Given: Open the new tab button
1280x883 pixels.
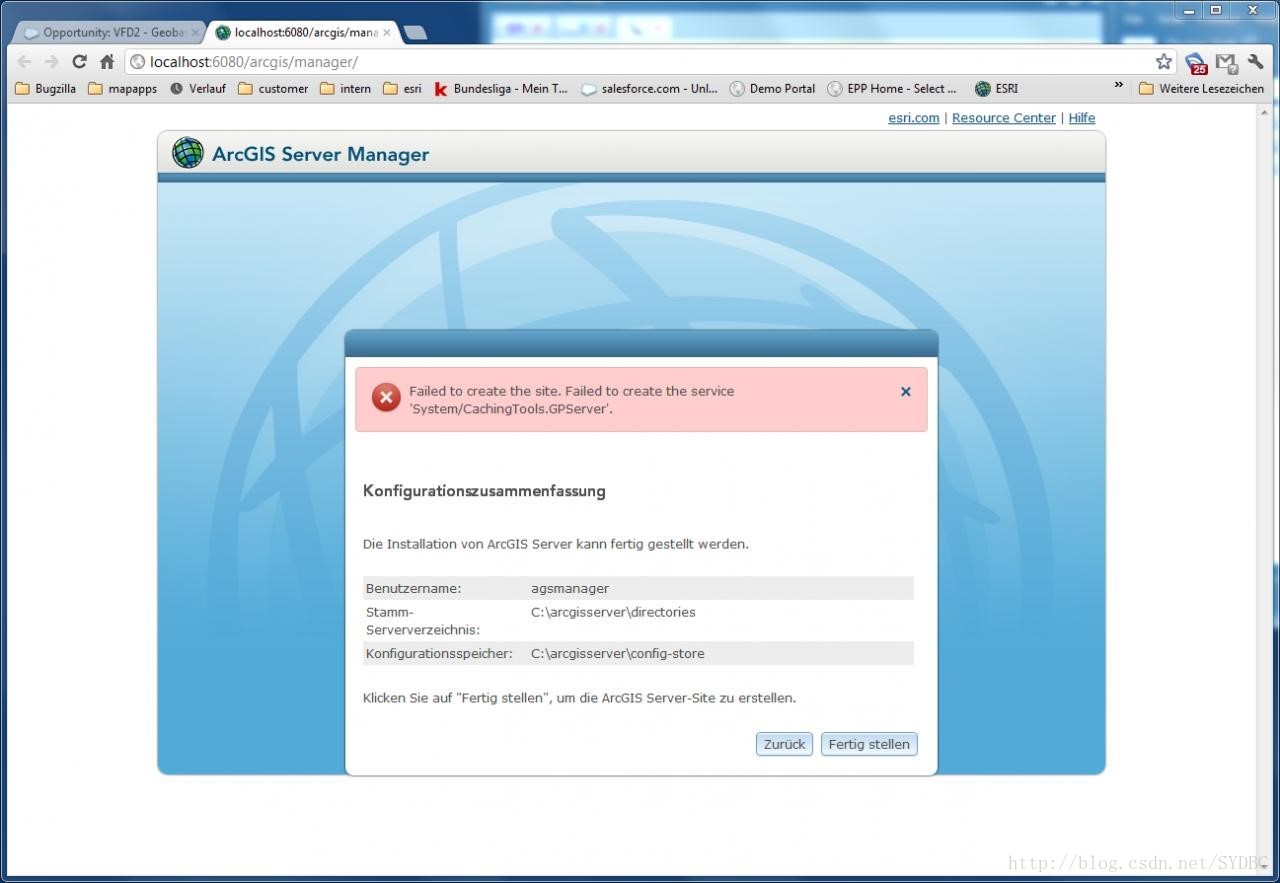Looking at the screenshot, I should [414, 33].
